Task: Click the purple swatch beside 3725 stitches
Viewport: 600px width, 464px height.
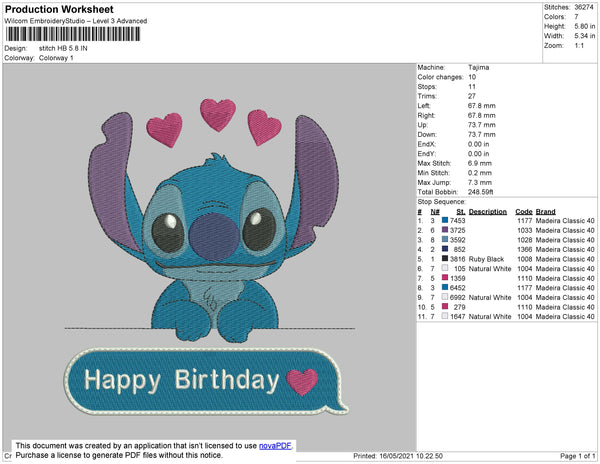Action: [x=445, y=230]
